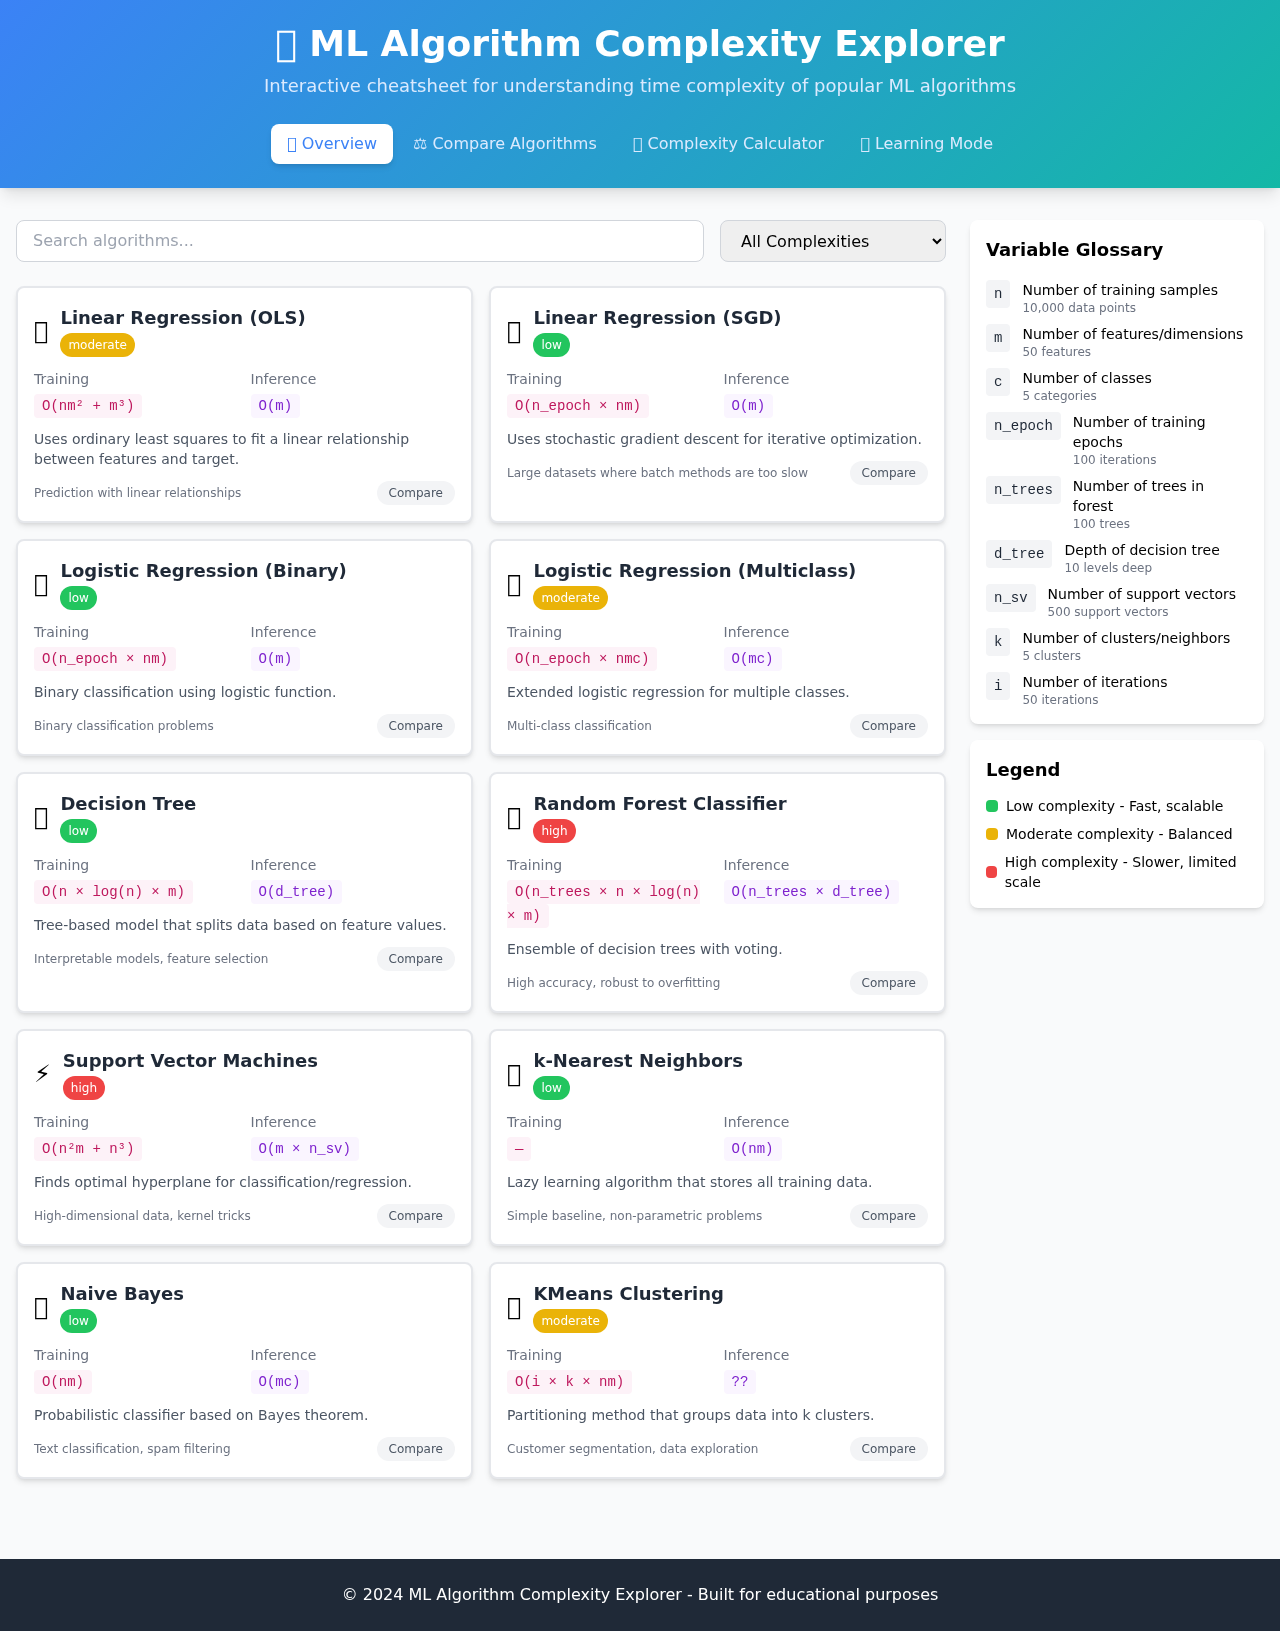1280x1631 pixels.
Task: Click the high badge on Random Forest Classifier
Action: pos(554,831)
